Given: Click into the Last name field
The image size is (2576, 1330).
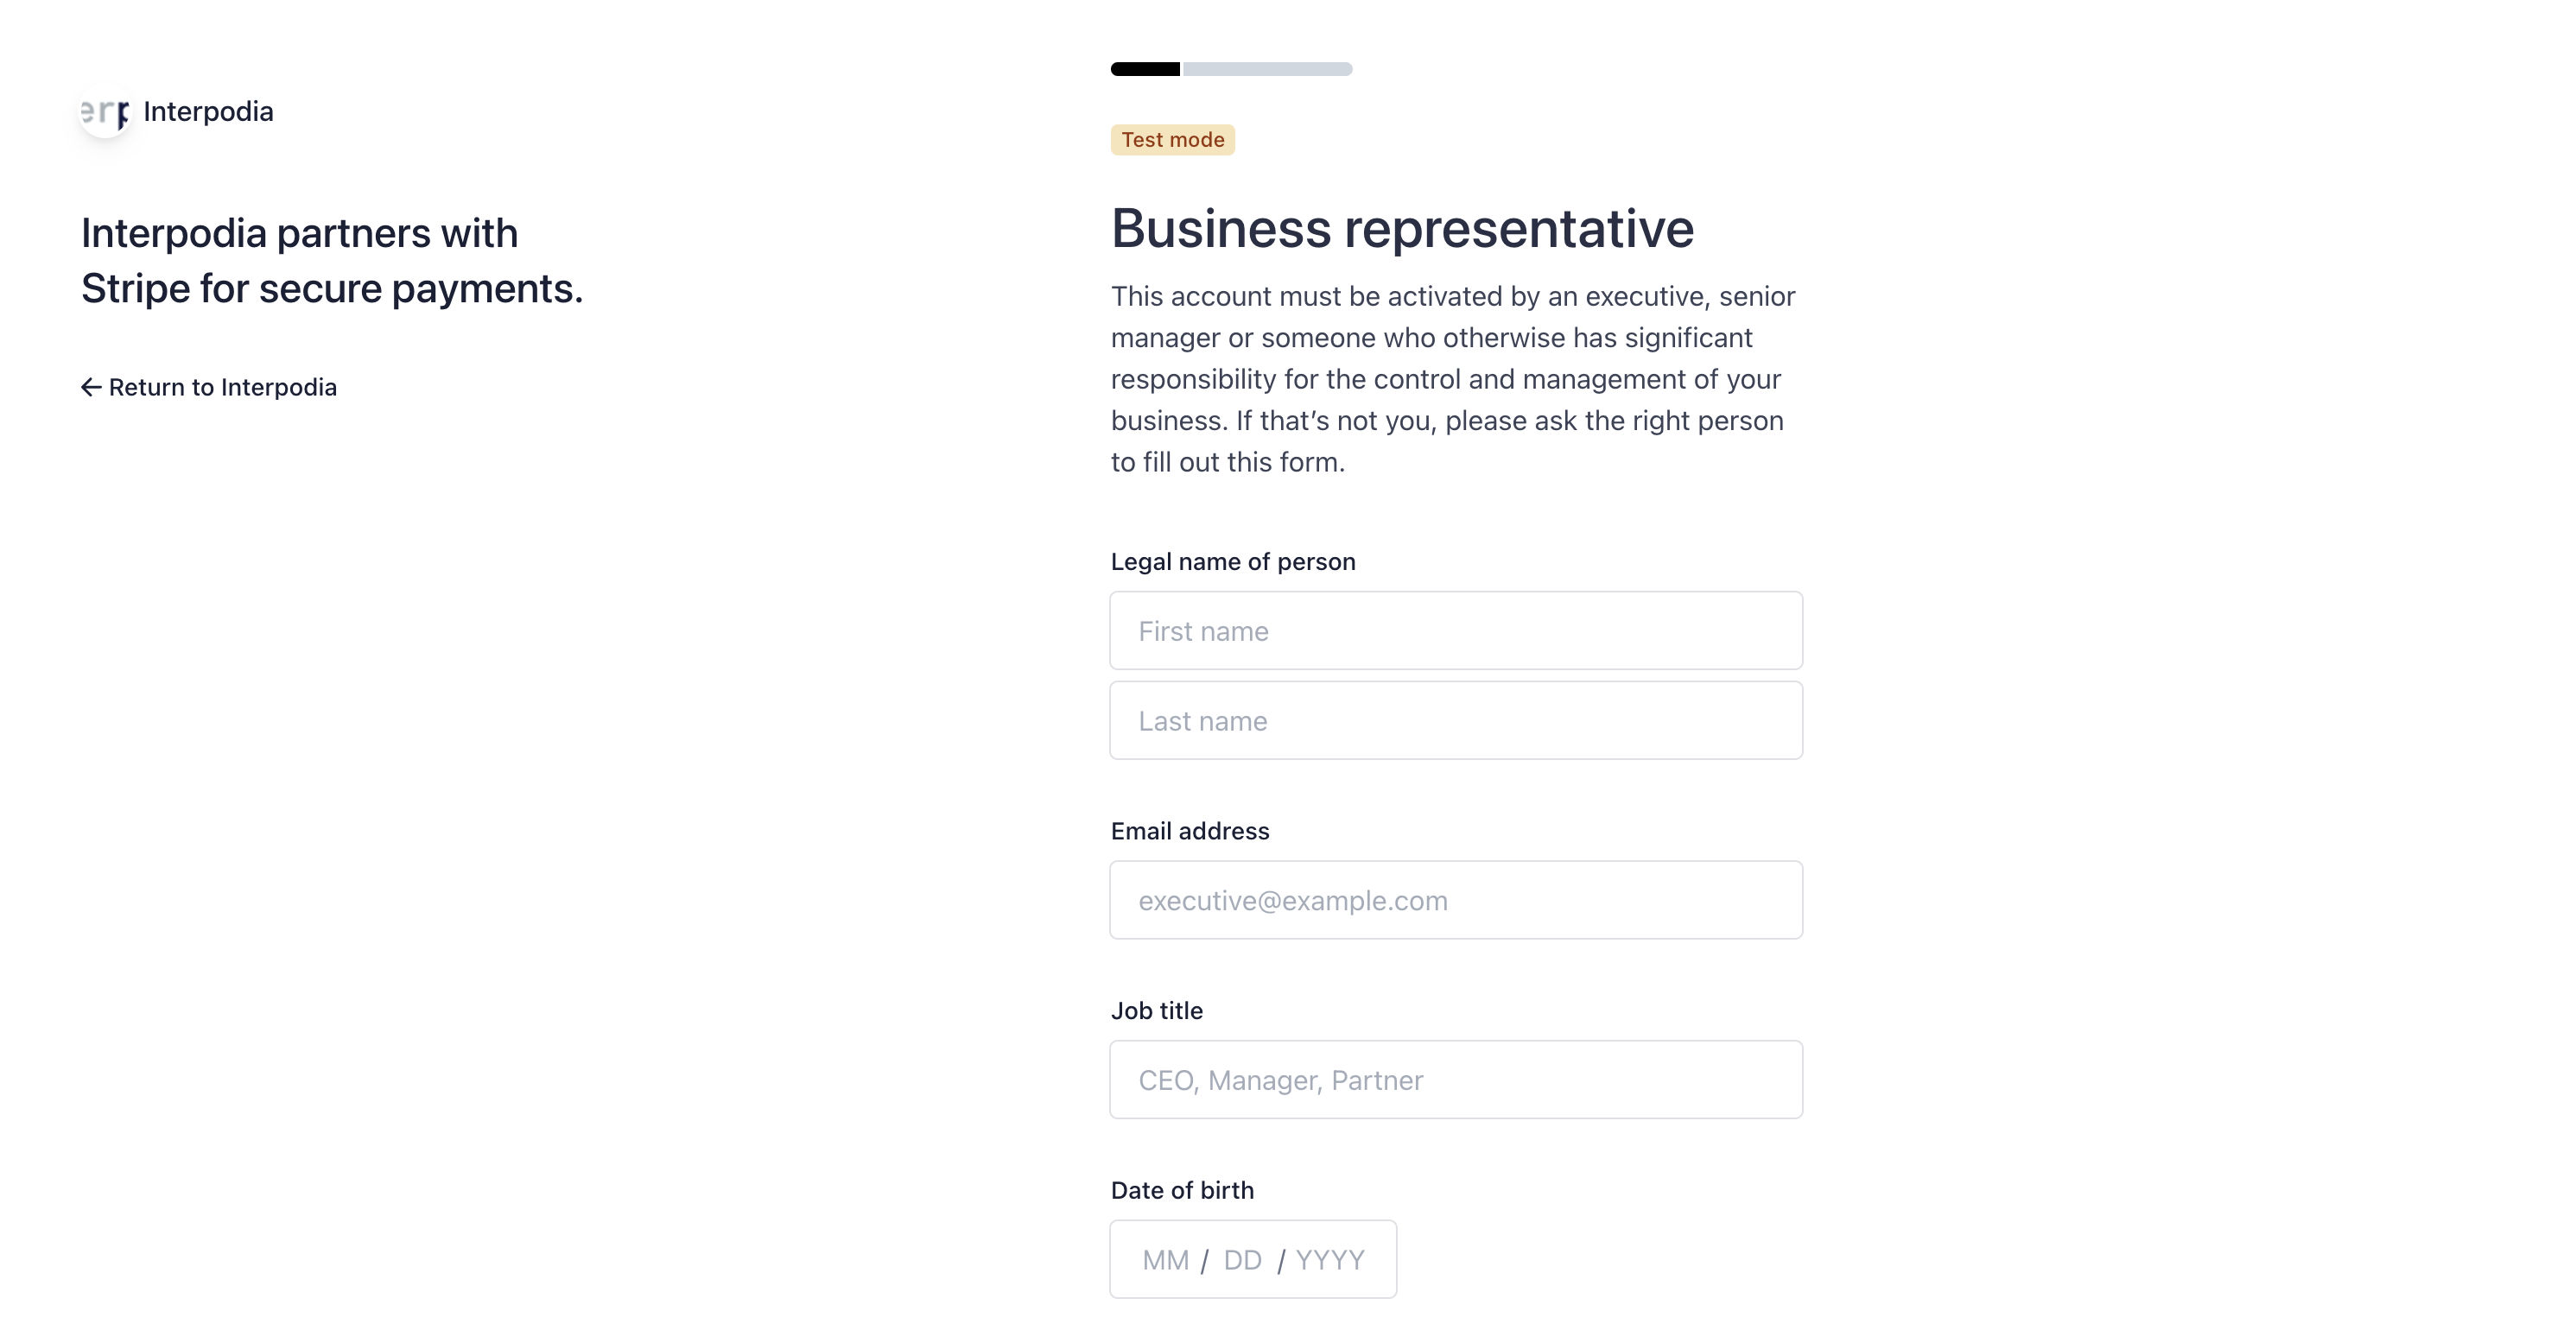Looking at the screenshot, I should (1455, 721).
